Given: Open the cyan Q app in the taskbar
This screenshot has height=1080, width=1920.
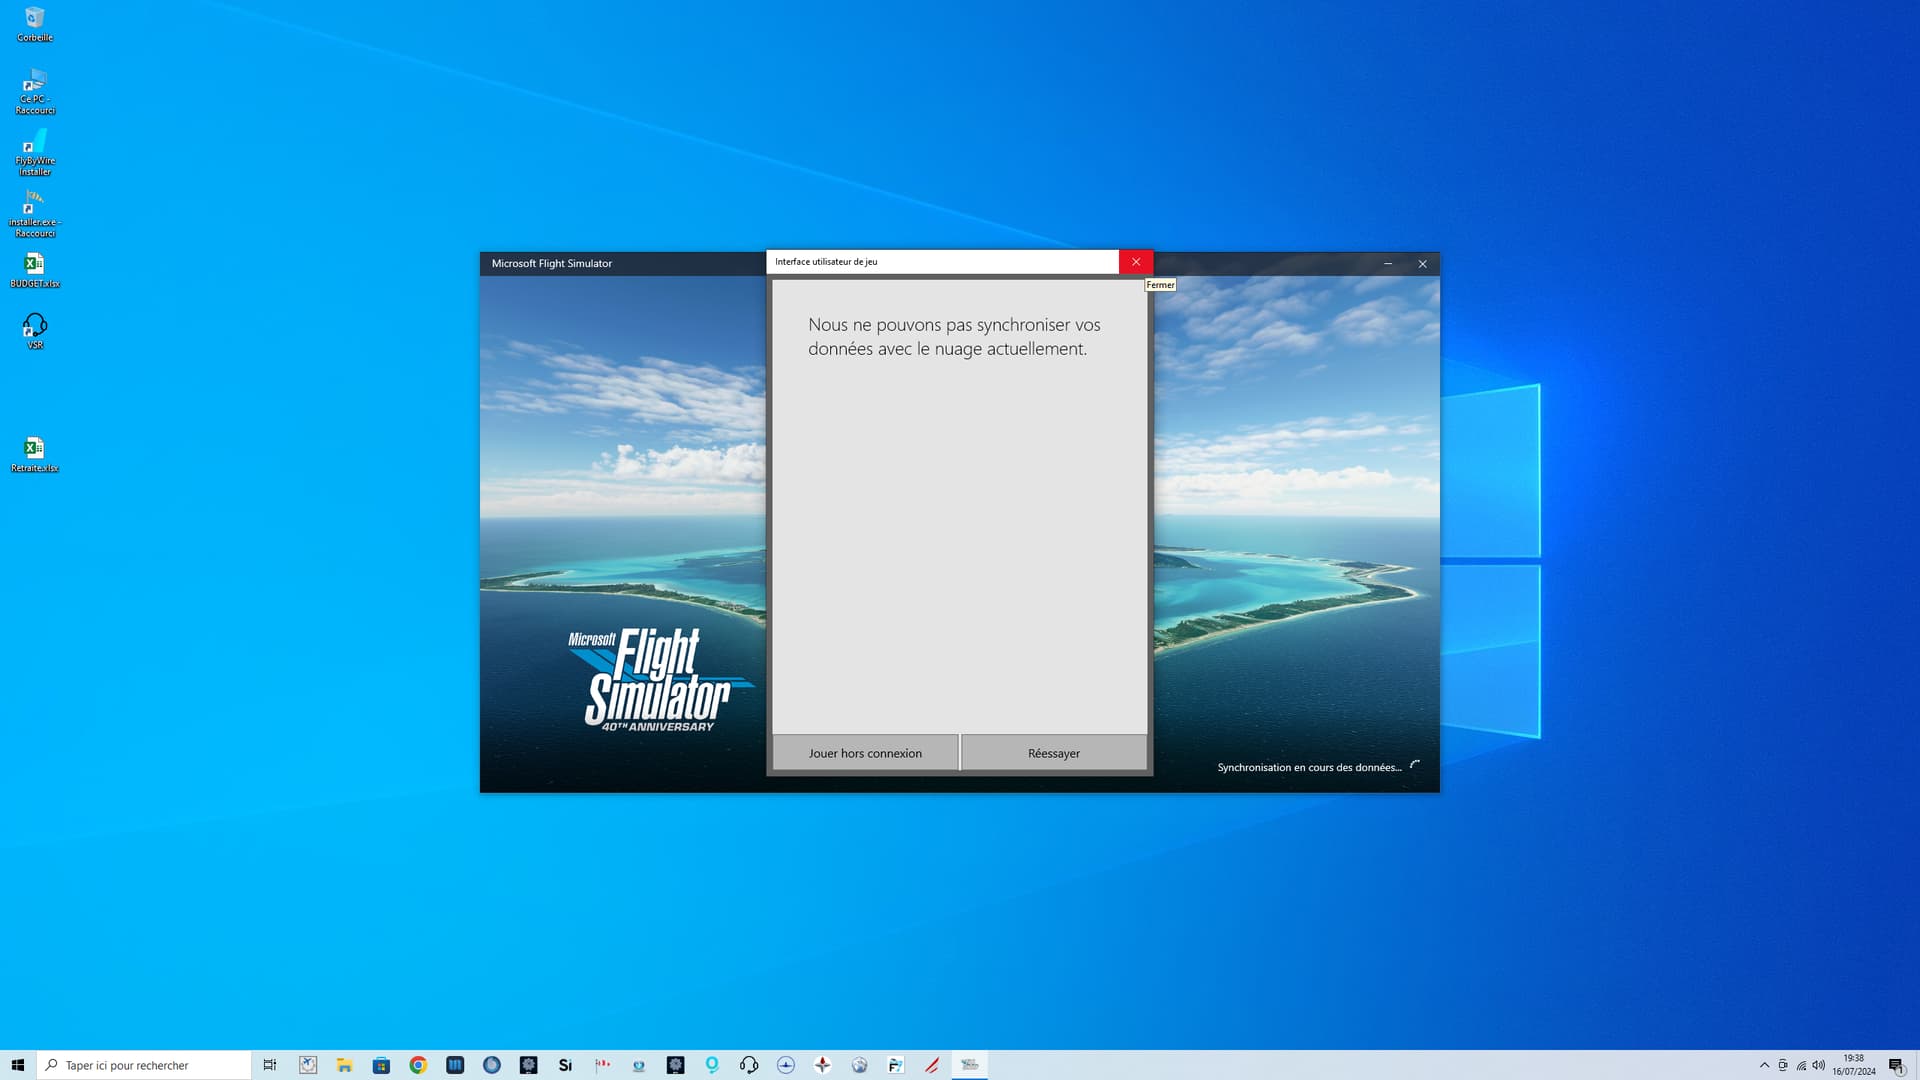Looking at the screenshot, I should [712, 1065].
